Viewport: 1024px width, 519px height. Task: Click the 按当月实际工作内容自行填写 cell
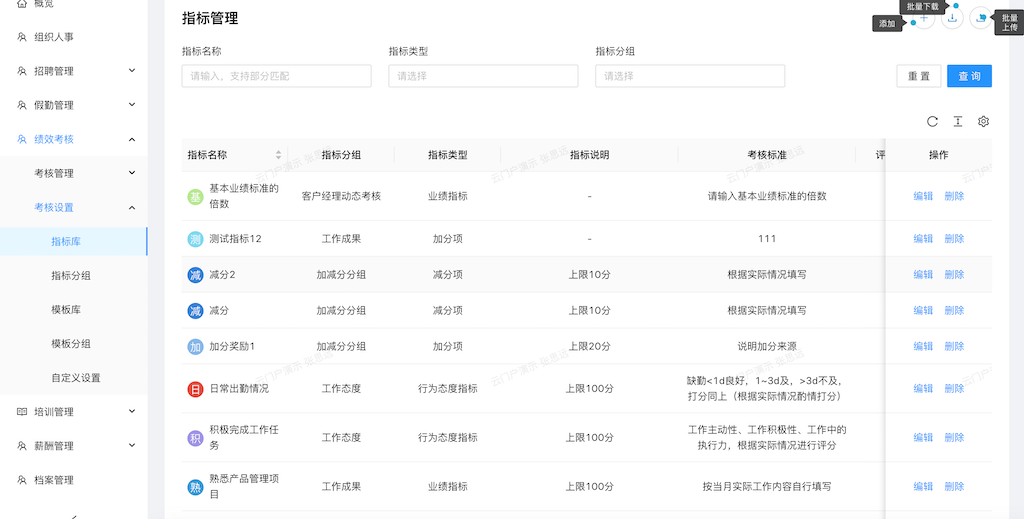[x=767, y=487]
